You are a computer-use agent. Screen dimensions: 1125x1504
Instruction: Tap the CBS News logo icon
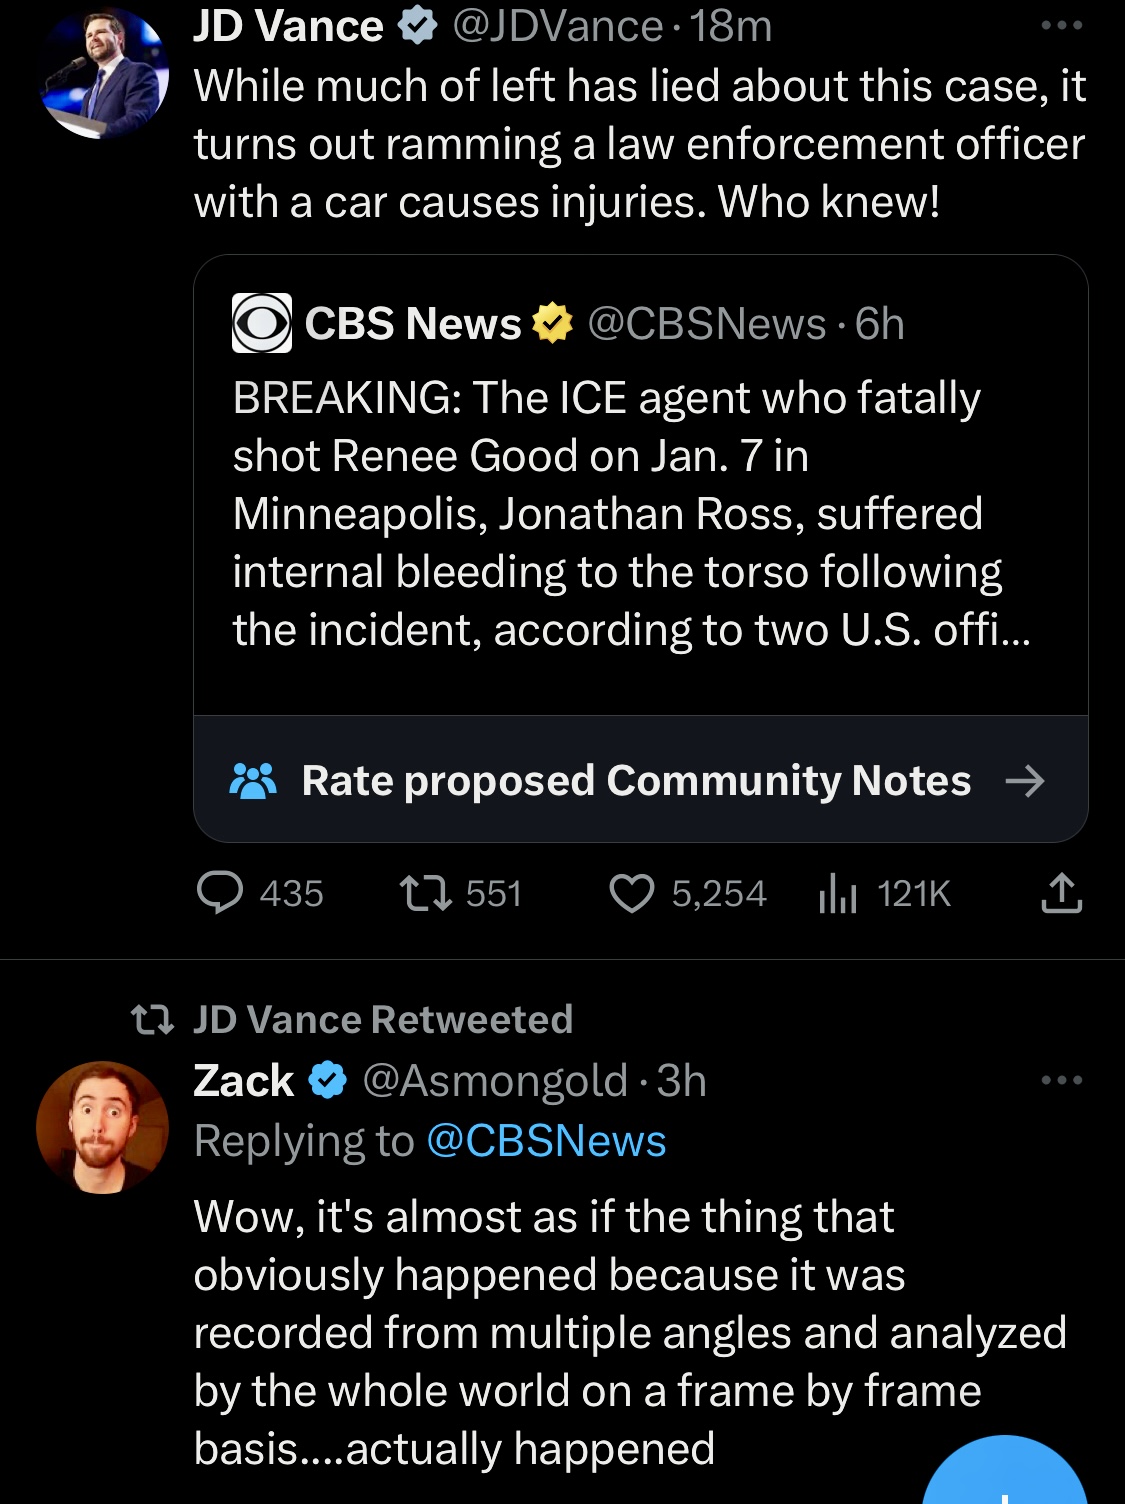pos(262,323)
